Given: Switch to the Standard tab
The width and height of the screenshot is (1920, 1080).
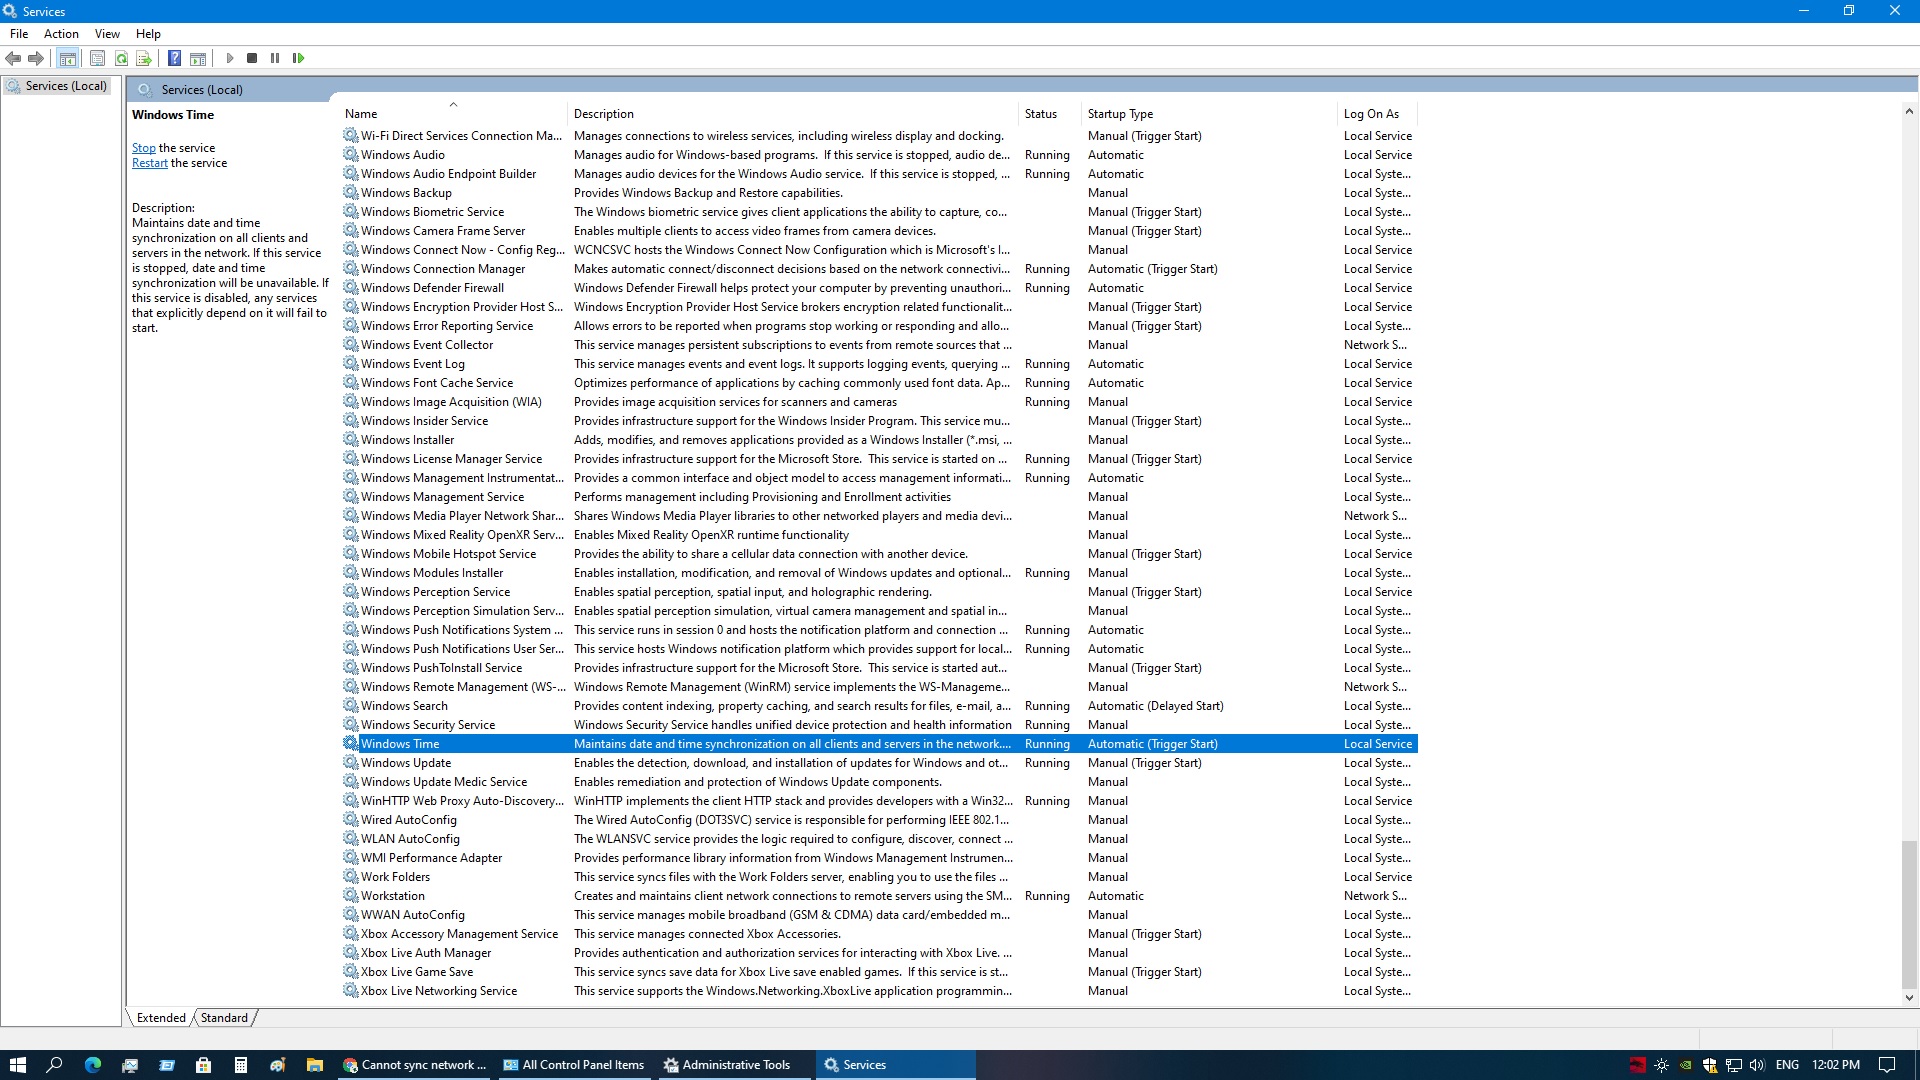Looking at the screenshot, I should 224,1018.
